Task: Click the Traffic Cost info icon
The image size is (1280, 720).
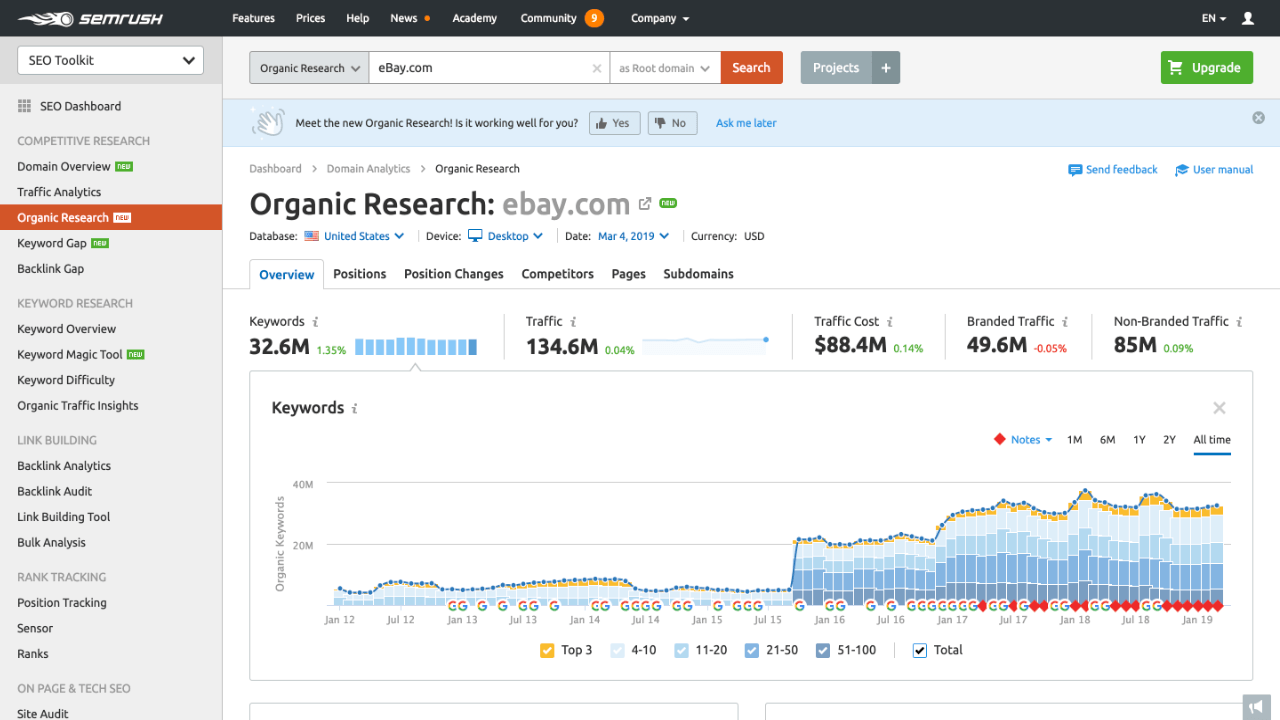Action: (890, 322)
